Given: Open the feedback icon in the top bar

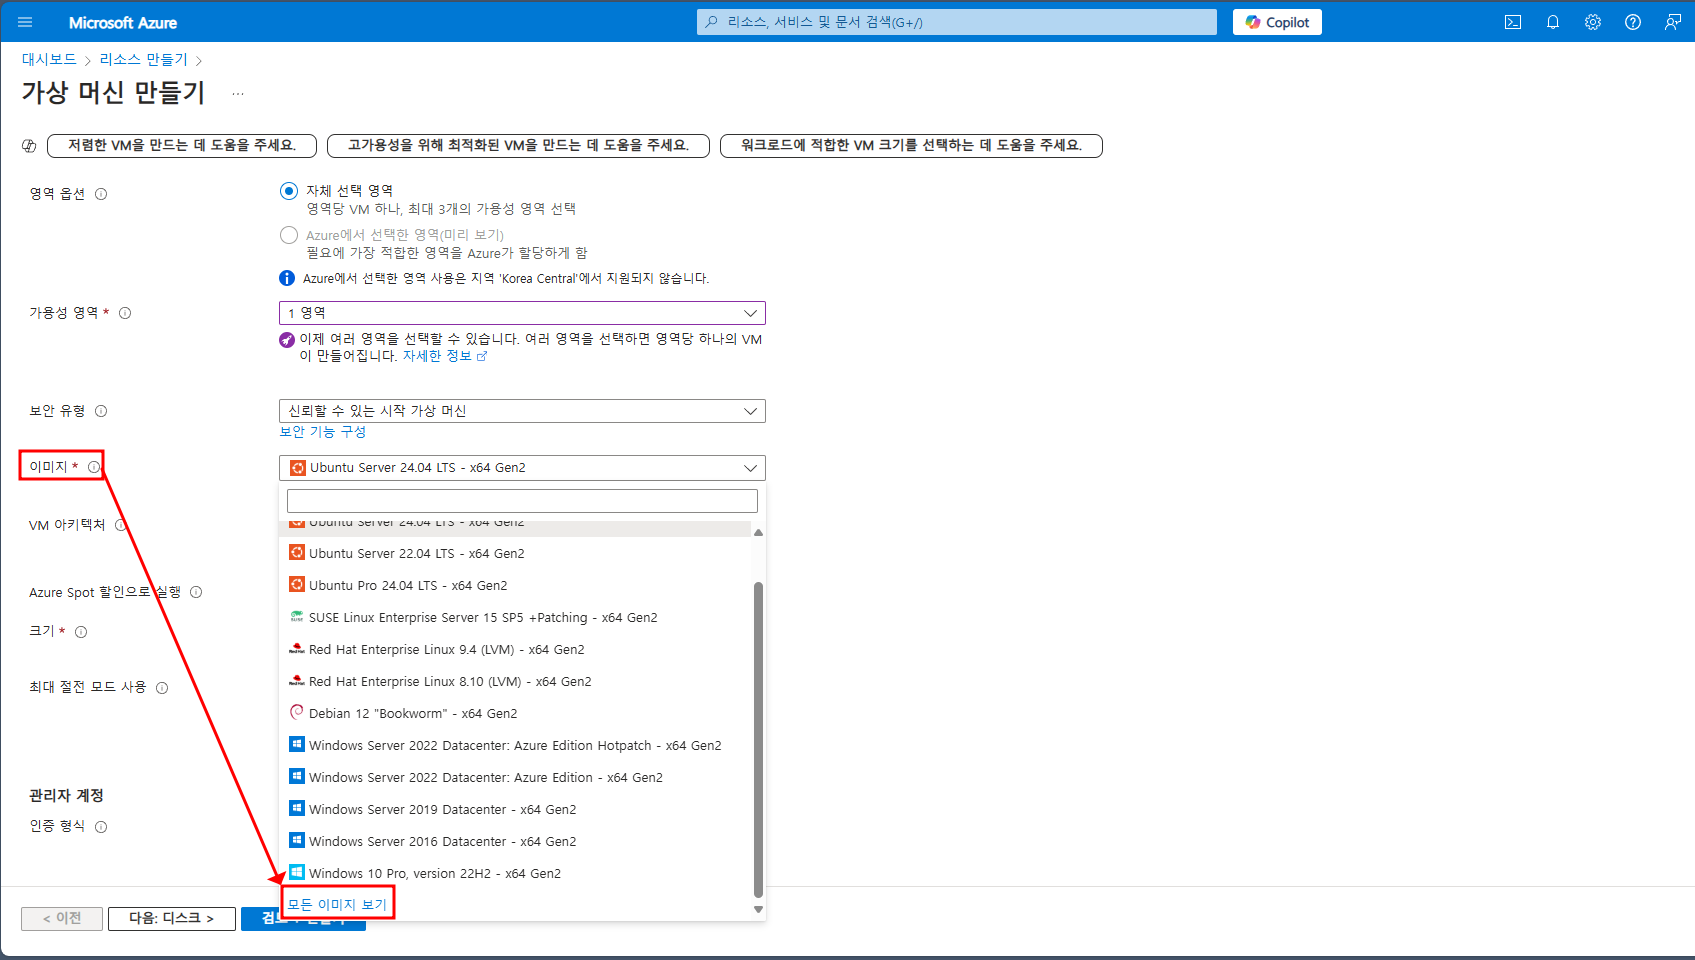Looking at the screenshot, I should pyautogui.click(x=1672, y=22).
